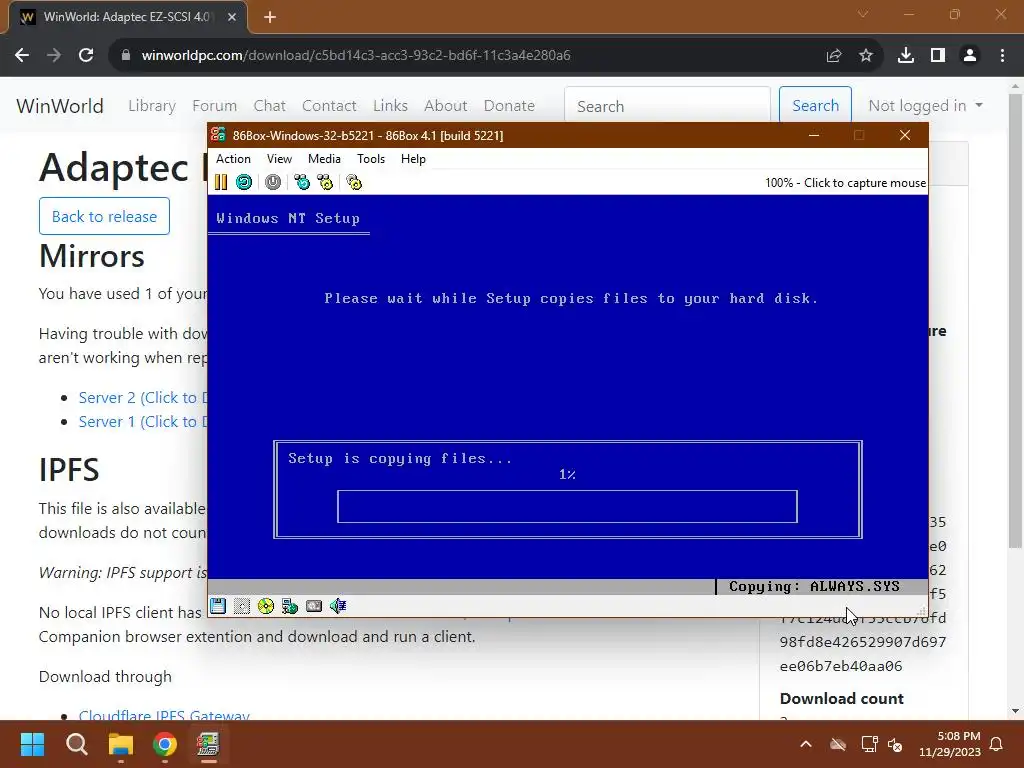Screen dimensions: 1024x768
Task: Click the taskbar network icon
Action: tap(869, 744)
